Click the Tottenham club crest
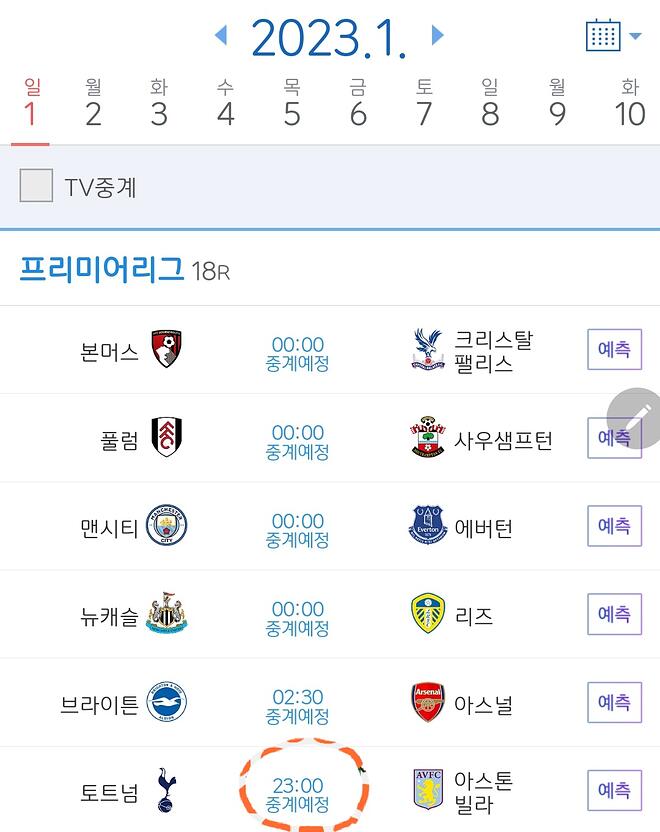The image size is (660, 832). (166, 790)
